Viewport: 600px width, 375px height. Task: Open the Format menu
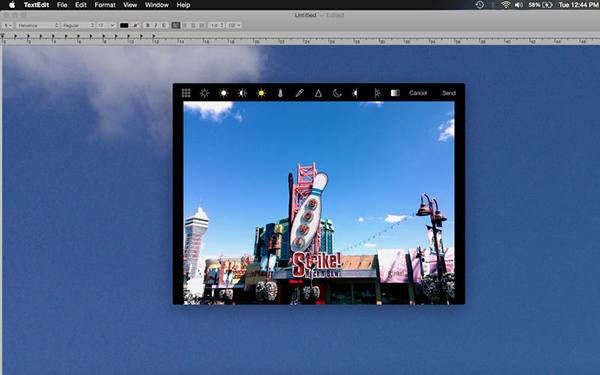pyautogui.click(x=105, y=5)
